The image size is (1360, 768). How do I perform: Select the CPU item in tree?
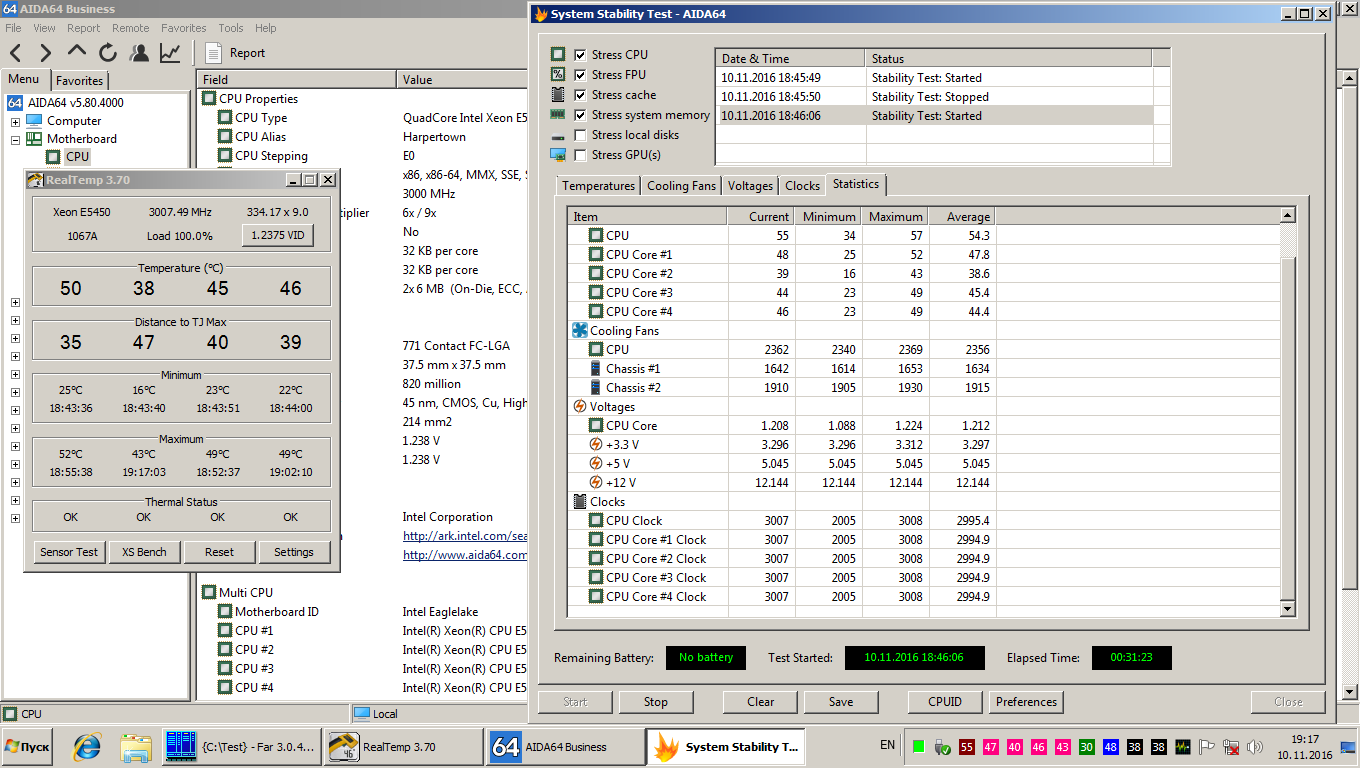pyautogui.click(x=77, y=157)
